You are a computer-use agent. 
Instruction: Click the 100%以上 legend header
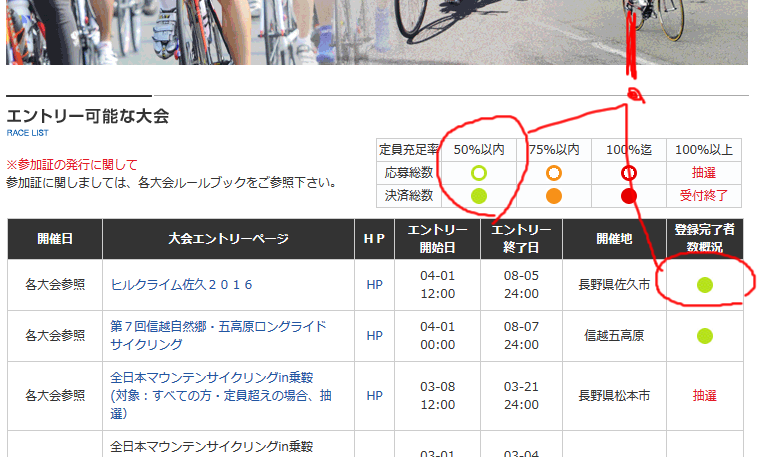704,150
